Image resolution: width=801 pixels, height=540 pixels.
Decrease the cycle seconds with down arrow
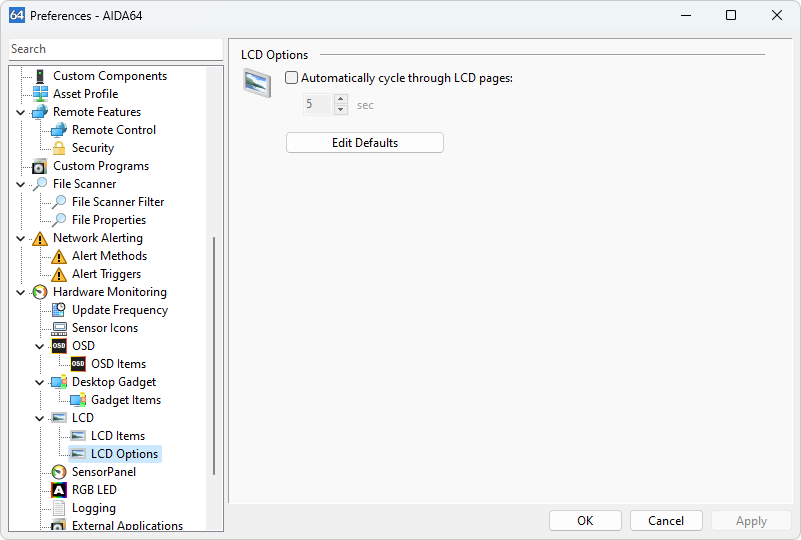click(341, 110)
